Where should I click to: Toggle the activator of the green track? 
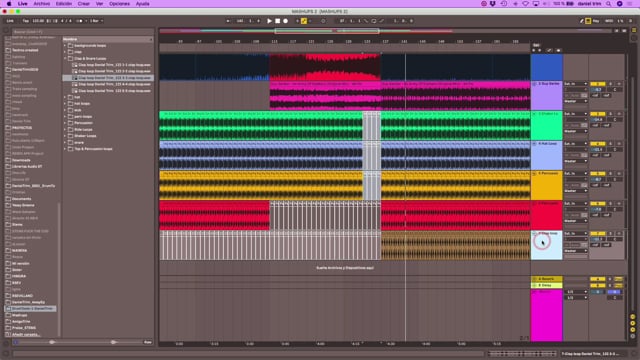[x=598, y=114]
